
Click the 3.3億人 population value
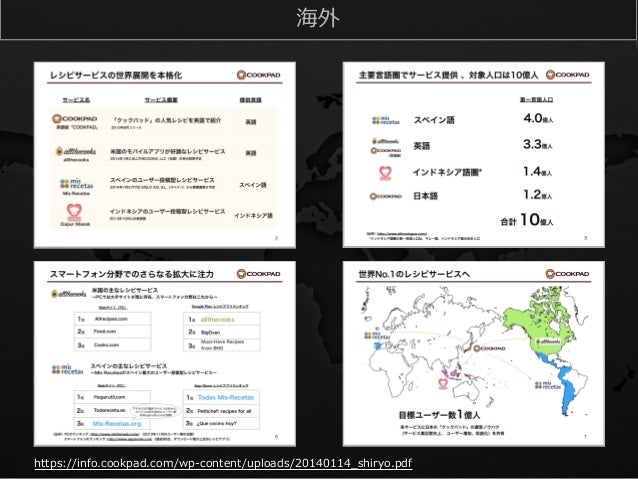pos(538,144)
